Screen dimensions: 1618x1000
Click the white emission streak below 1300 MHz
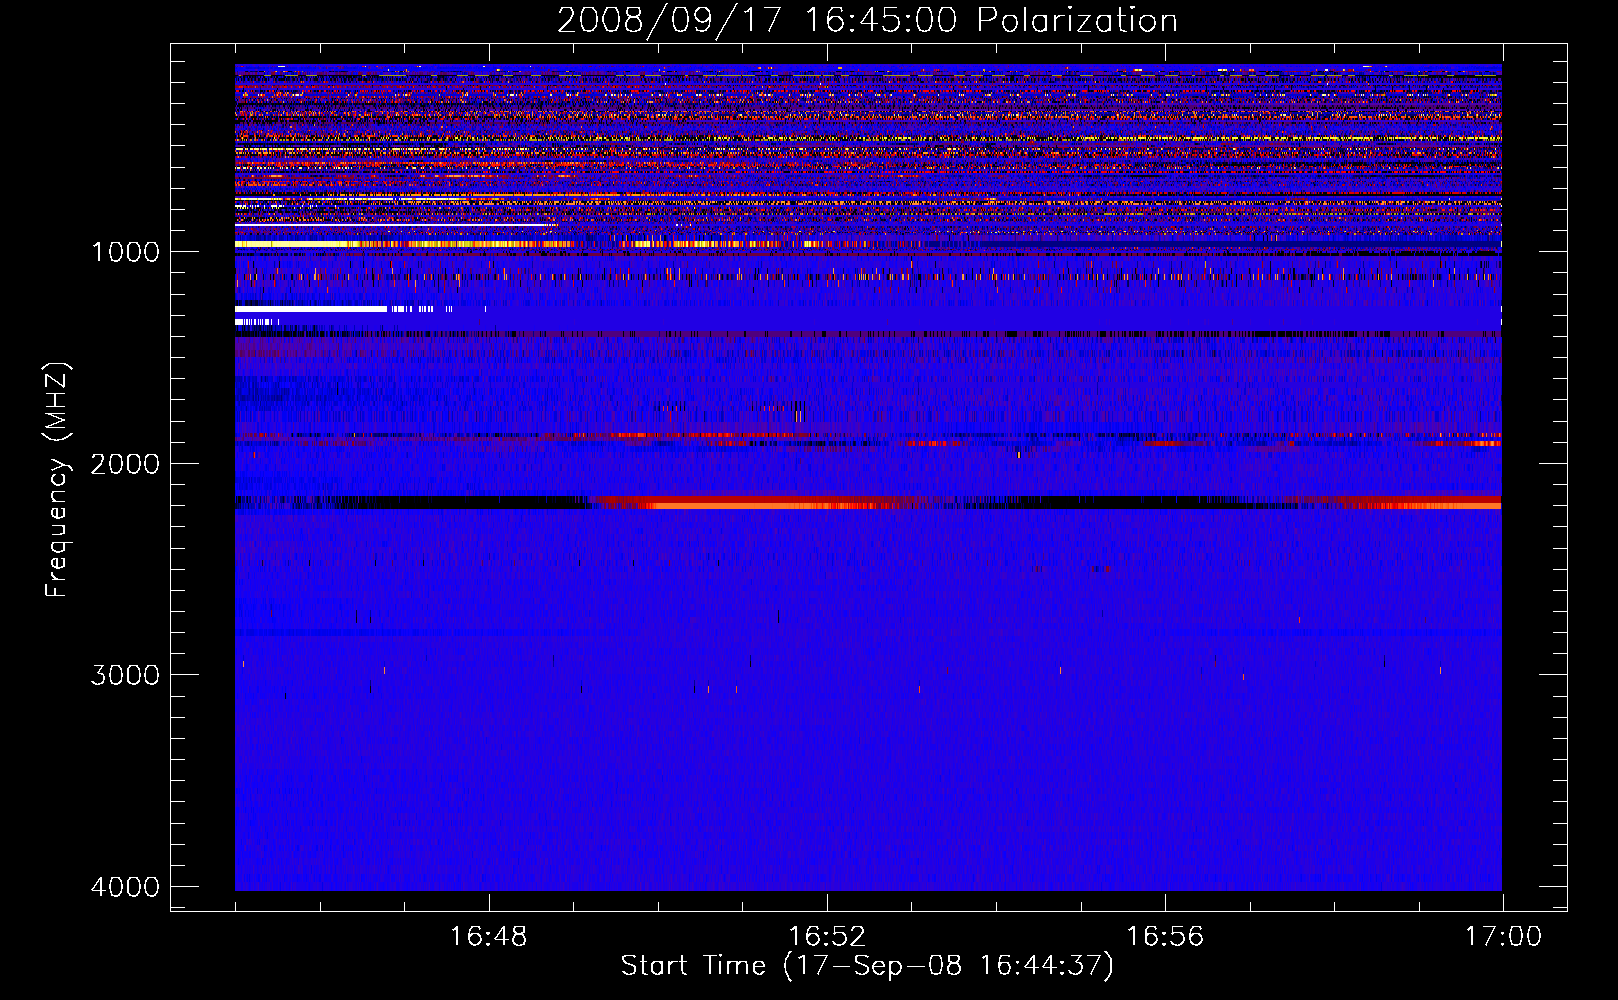[x=311, y=309]
